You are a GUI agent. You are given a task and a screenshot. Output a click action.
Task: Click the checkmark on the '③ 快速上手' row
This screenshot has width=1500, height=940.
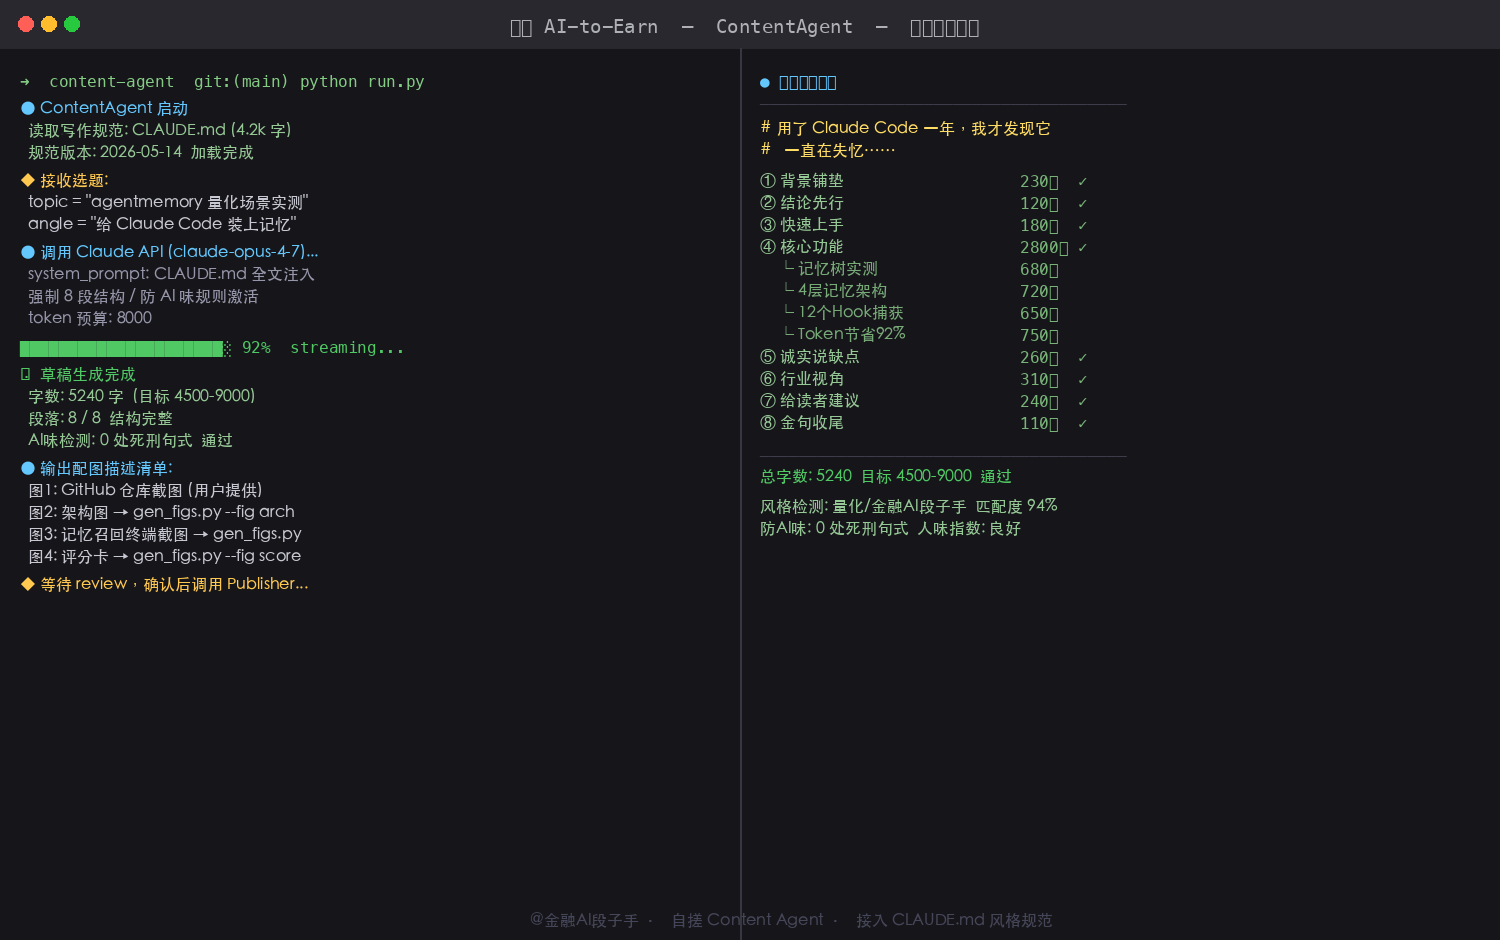coord(1082,226)
